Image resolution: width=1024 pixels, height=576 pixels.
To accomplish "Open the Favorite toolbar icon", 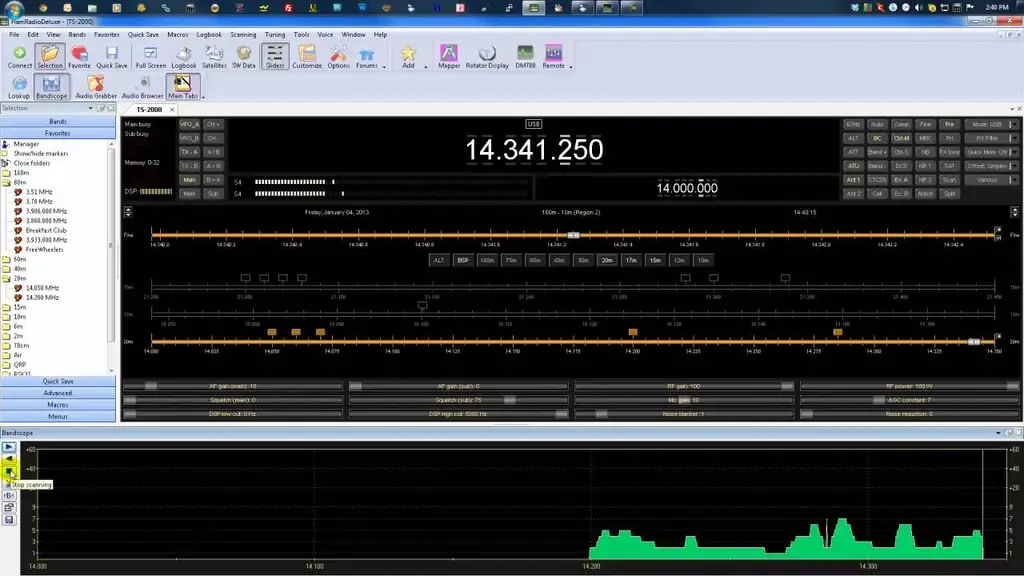I will (x=79, y=56).
